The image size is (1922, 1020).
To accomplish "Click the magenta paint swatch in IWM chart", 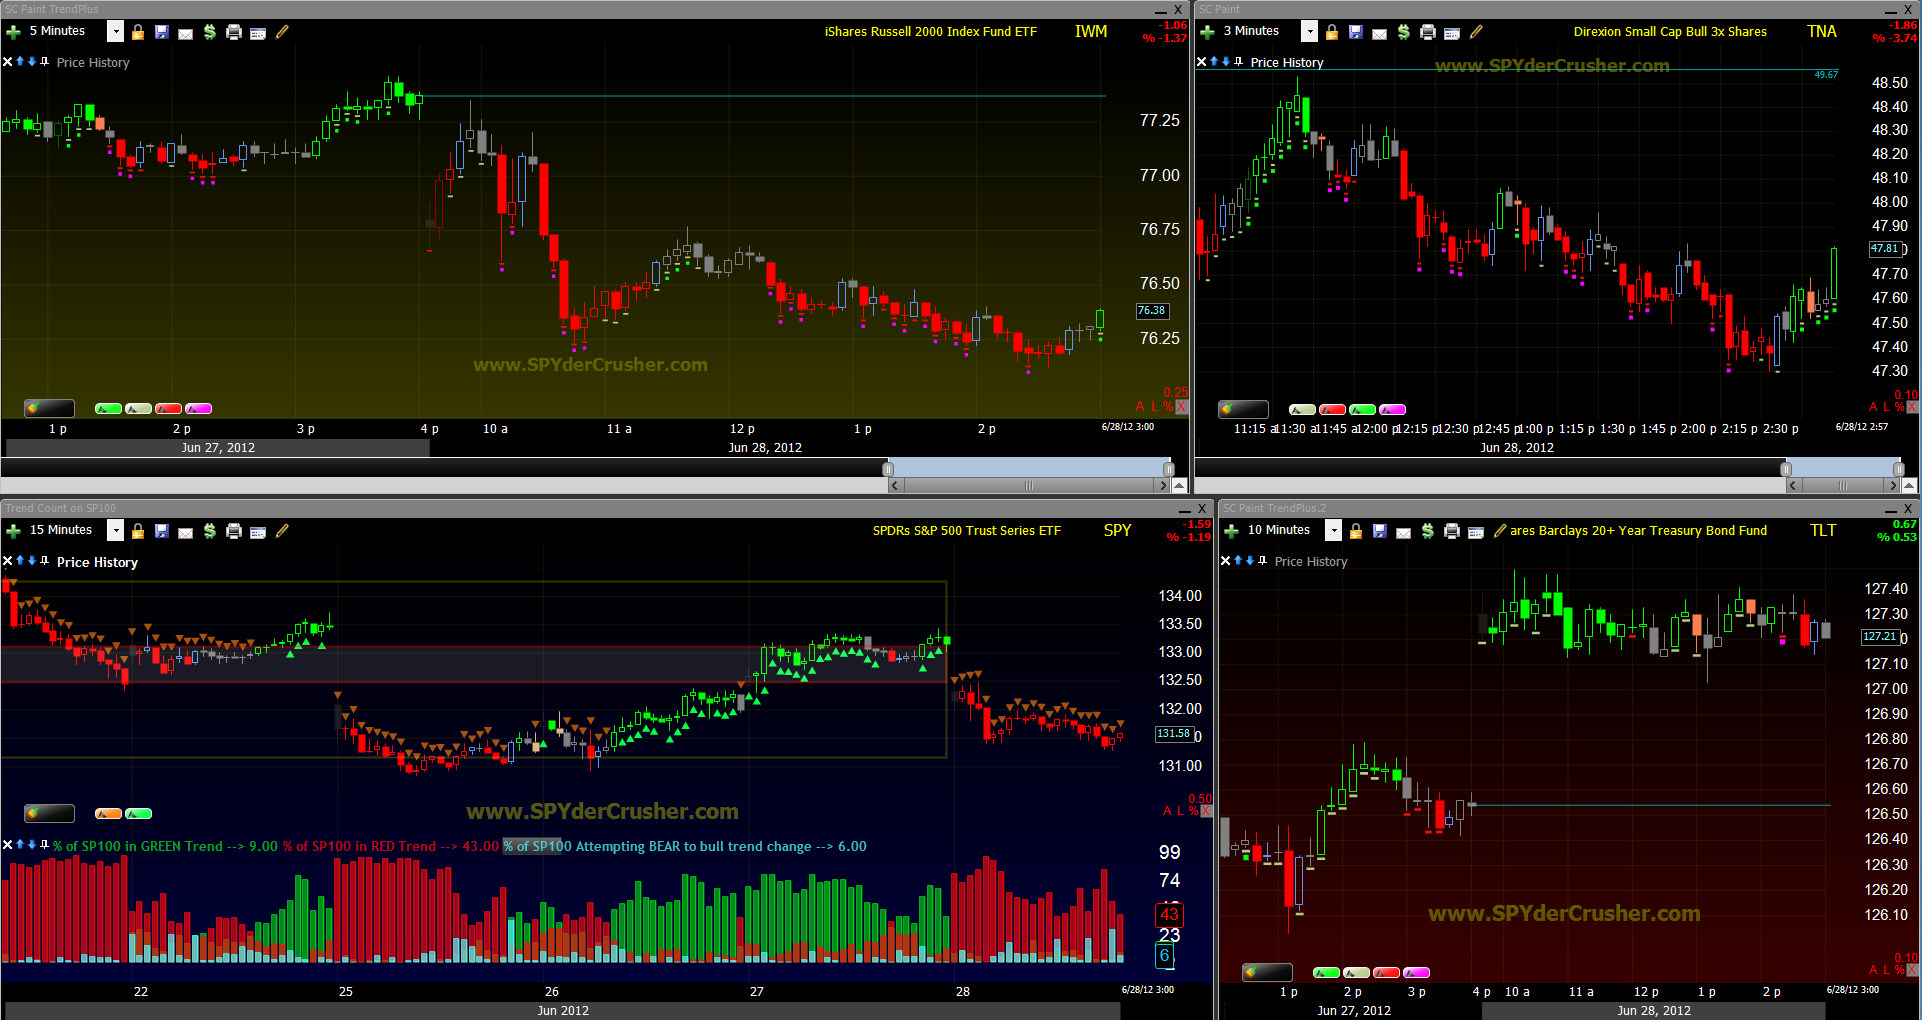I will pyautogui.click(x=198, y=408).
